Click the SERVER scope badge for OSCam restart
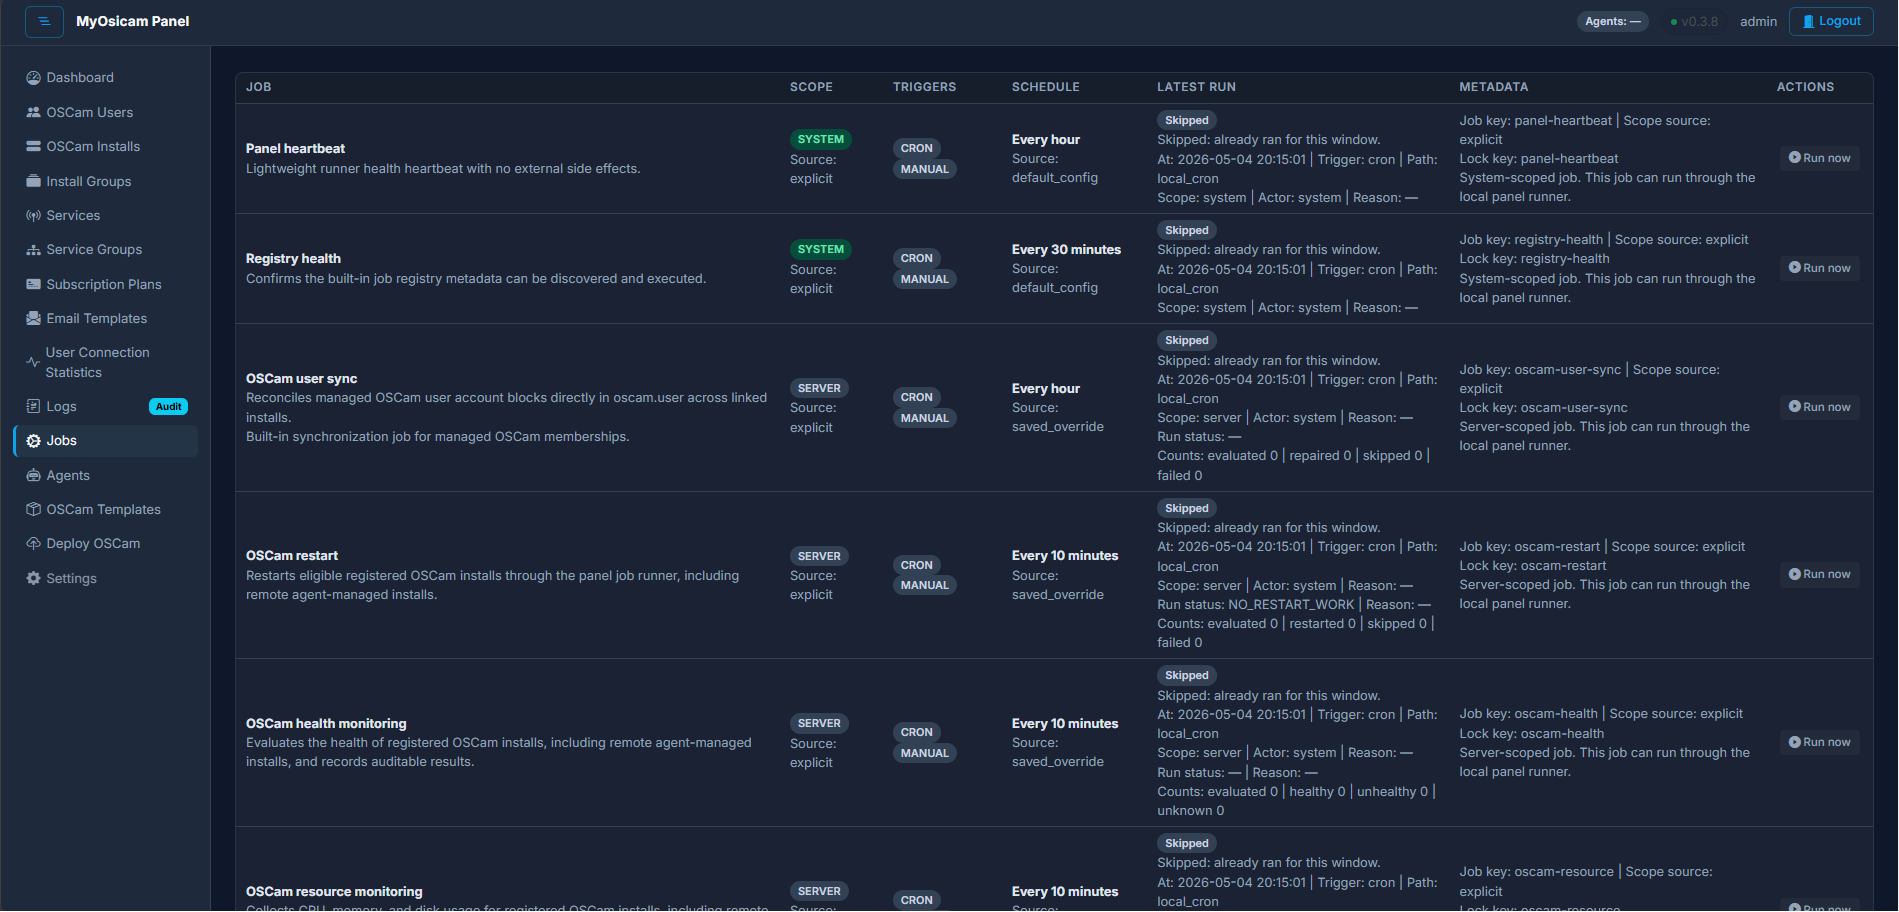The width and height of the screenshot is (1899, 912). pyautogui.click(x=819, y=556)
